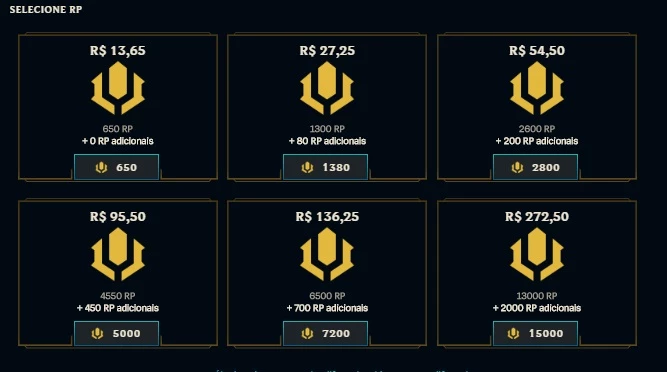Click the large RP emblem in R$ 136,25 card
Viewport: 667px width, 372px height.
coord(327,254)
